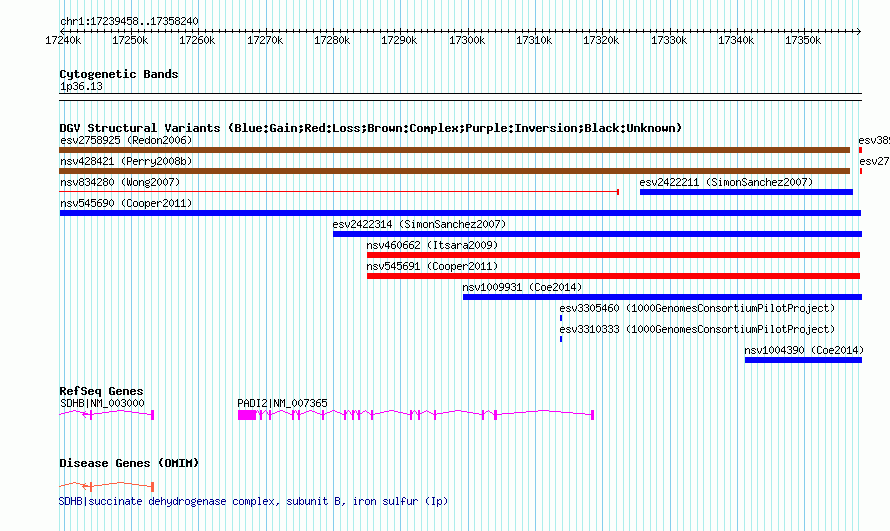The image size is (890, 531).
Task: Select blue nsv1004390 (Coe2014) bar
Action: [803, 360]
